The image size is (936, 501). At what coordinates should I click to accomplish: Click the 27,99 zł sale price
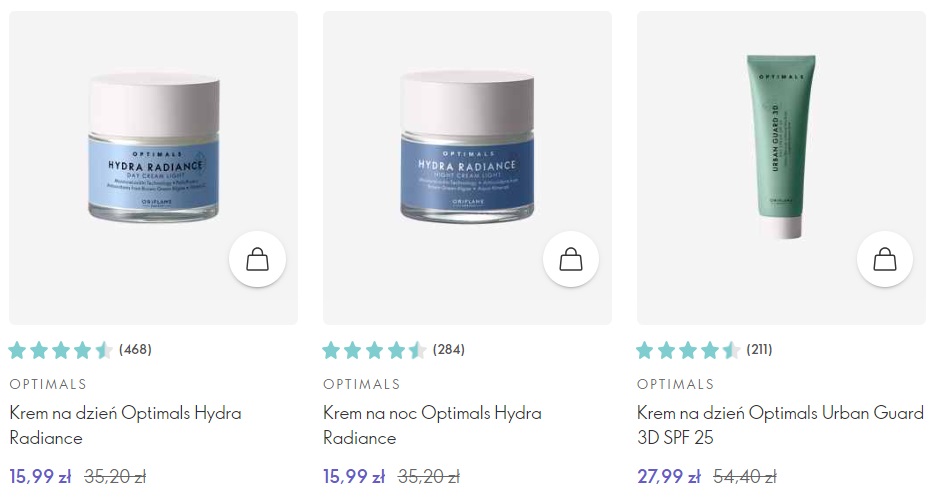pyautogui.click(x=669, y=477)
